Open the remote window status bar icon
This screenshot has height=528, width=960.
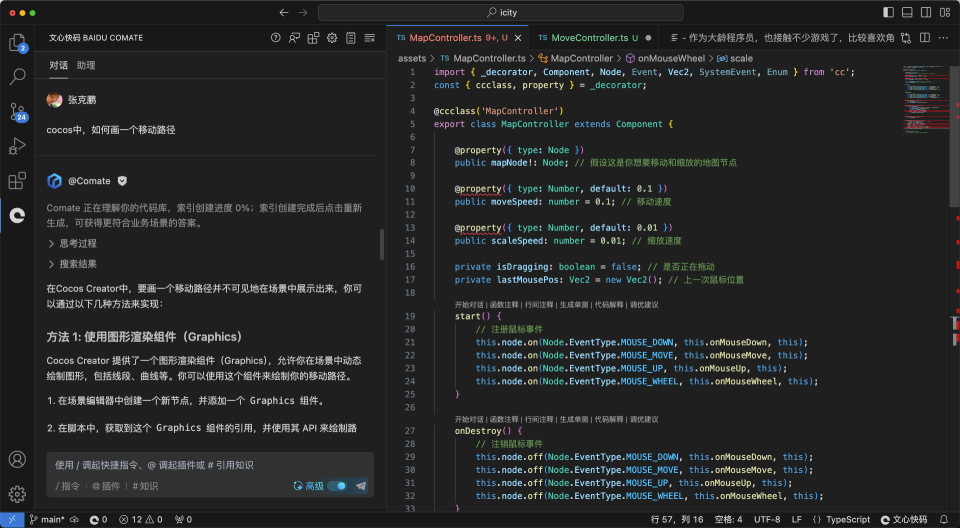pyautogui.click(x=12, y=519)
